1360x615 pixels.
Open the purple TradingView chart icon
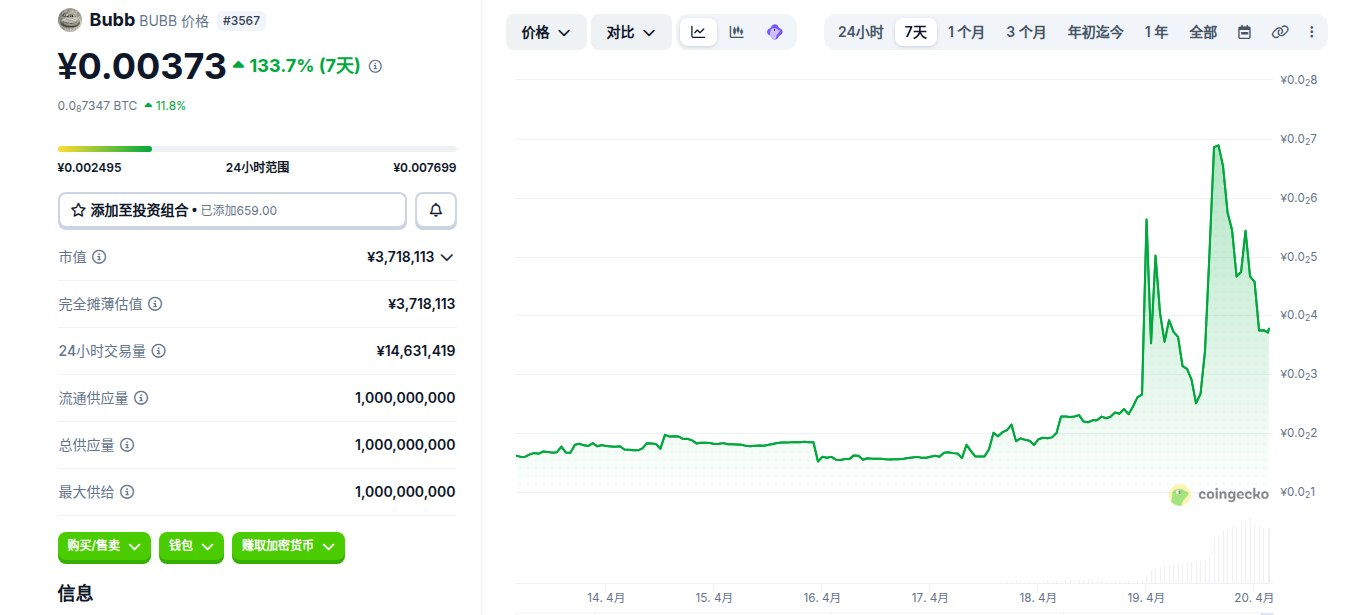[x=774, y=32]
